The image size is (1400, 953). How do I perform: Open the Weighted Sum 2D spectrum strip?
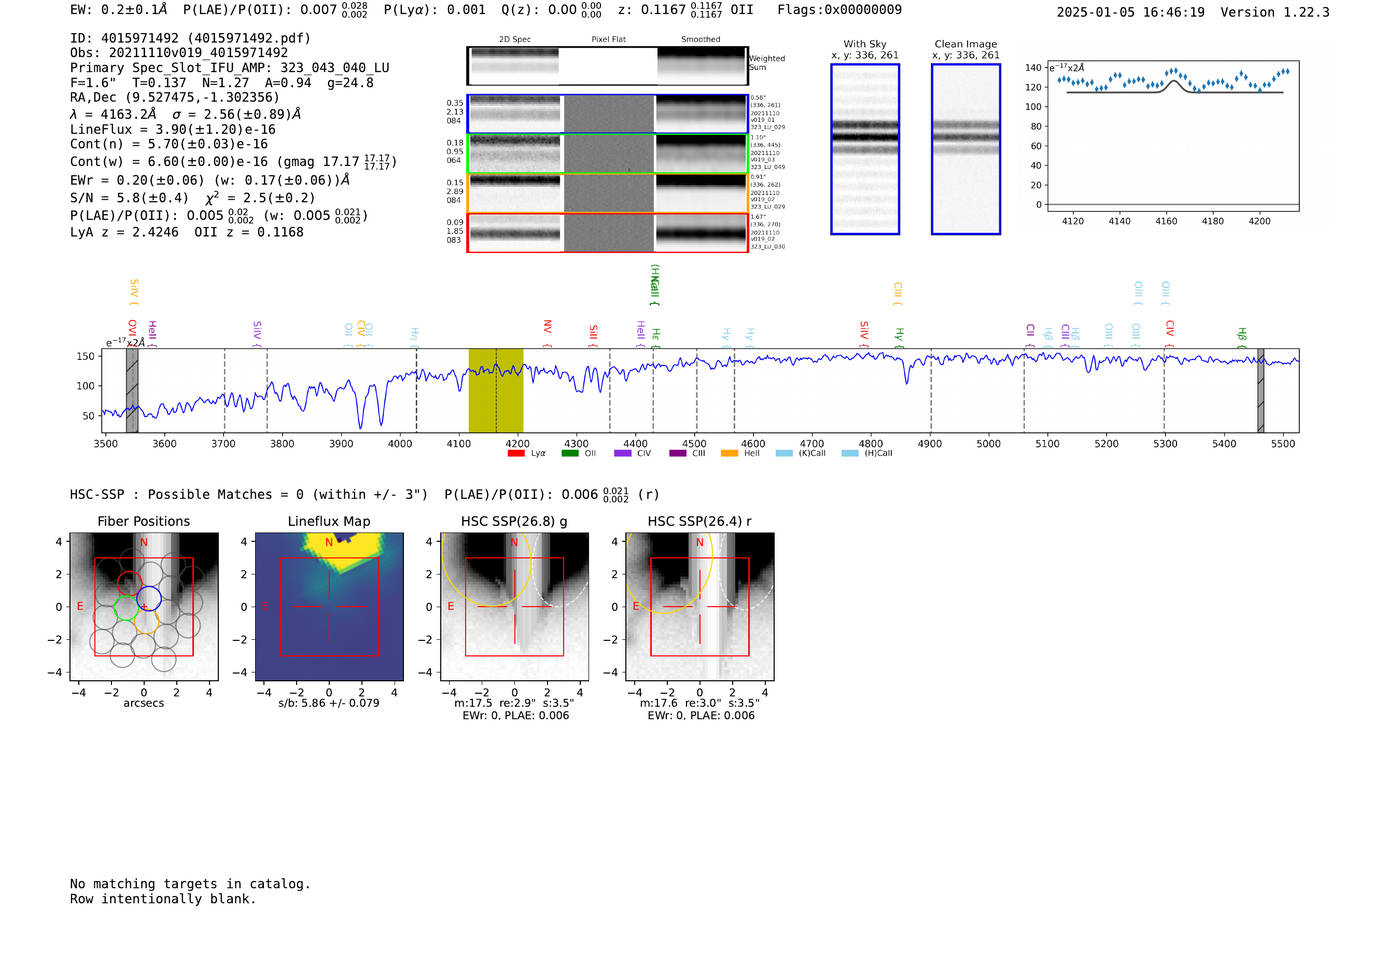(x=607, y=66)
